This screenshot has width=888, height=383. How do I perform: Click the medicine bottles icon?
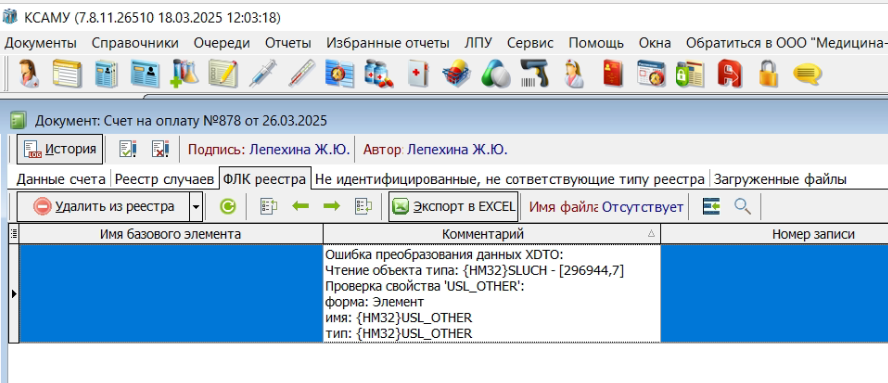click(x=378, y=74)
